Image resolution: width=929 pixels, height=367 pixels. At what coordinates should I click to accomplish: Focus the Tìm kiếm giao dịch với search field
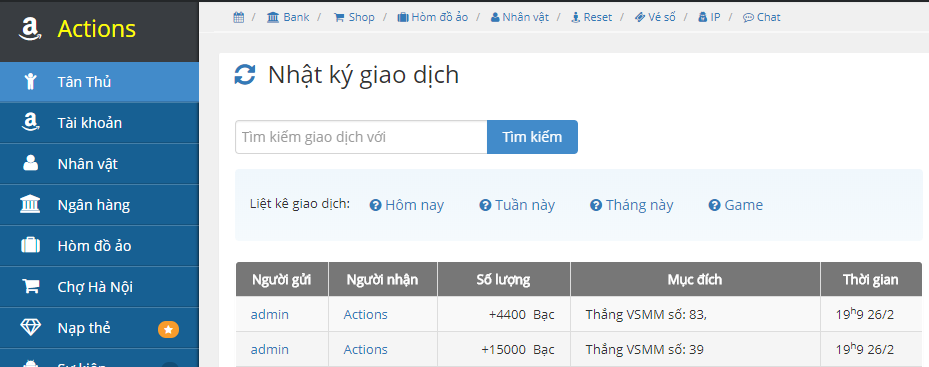[x=361, y=137]
